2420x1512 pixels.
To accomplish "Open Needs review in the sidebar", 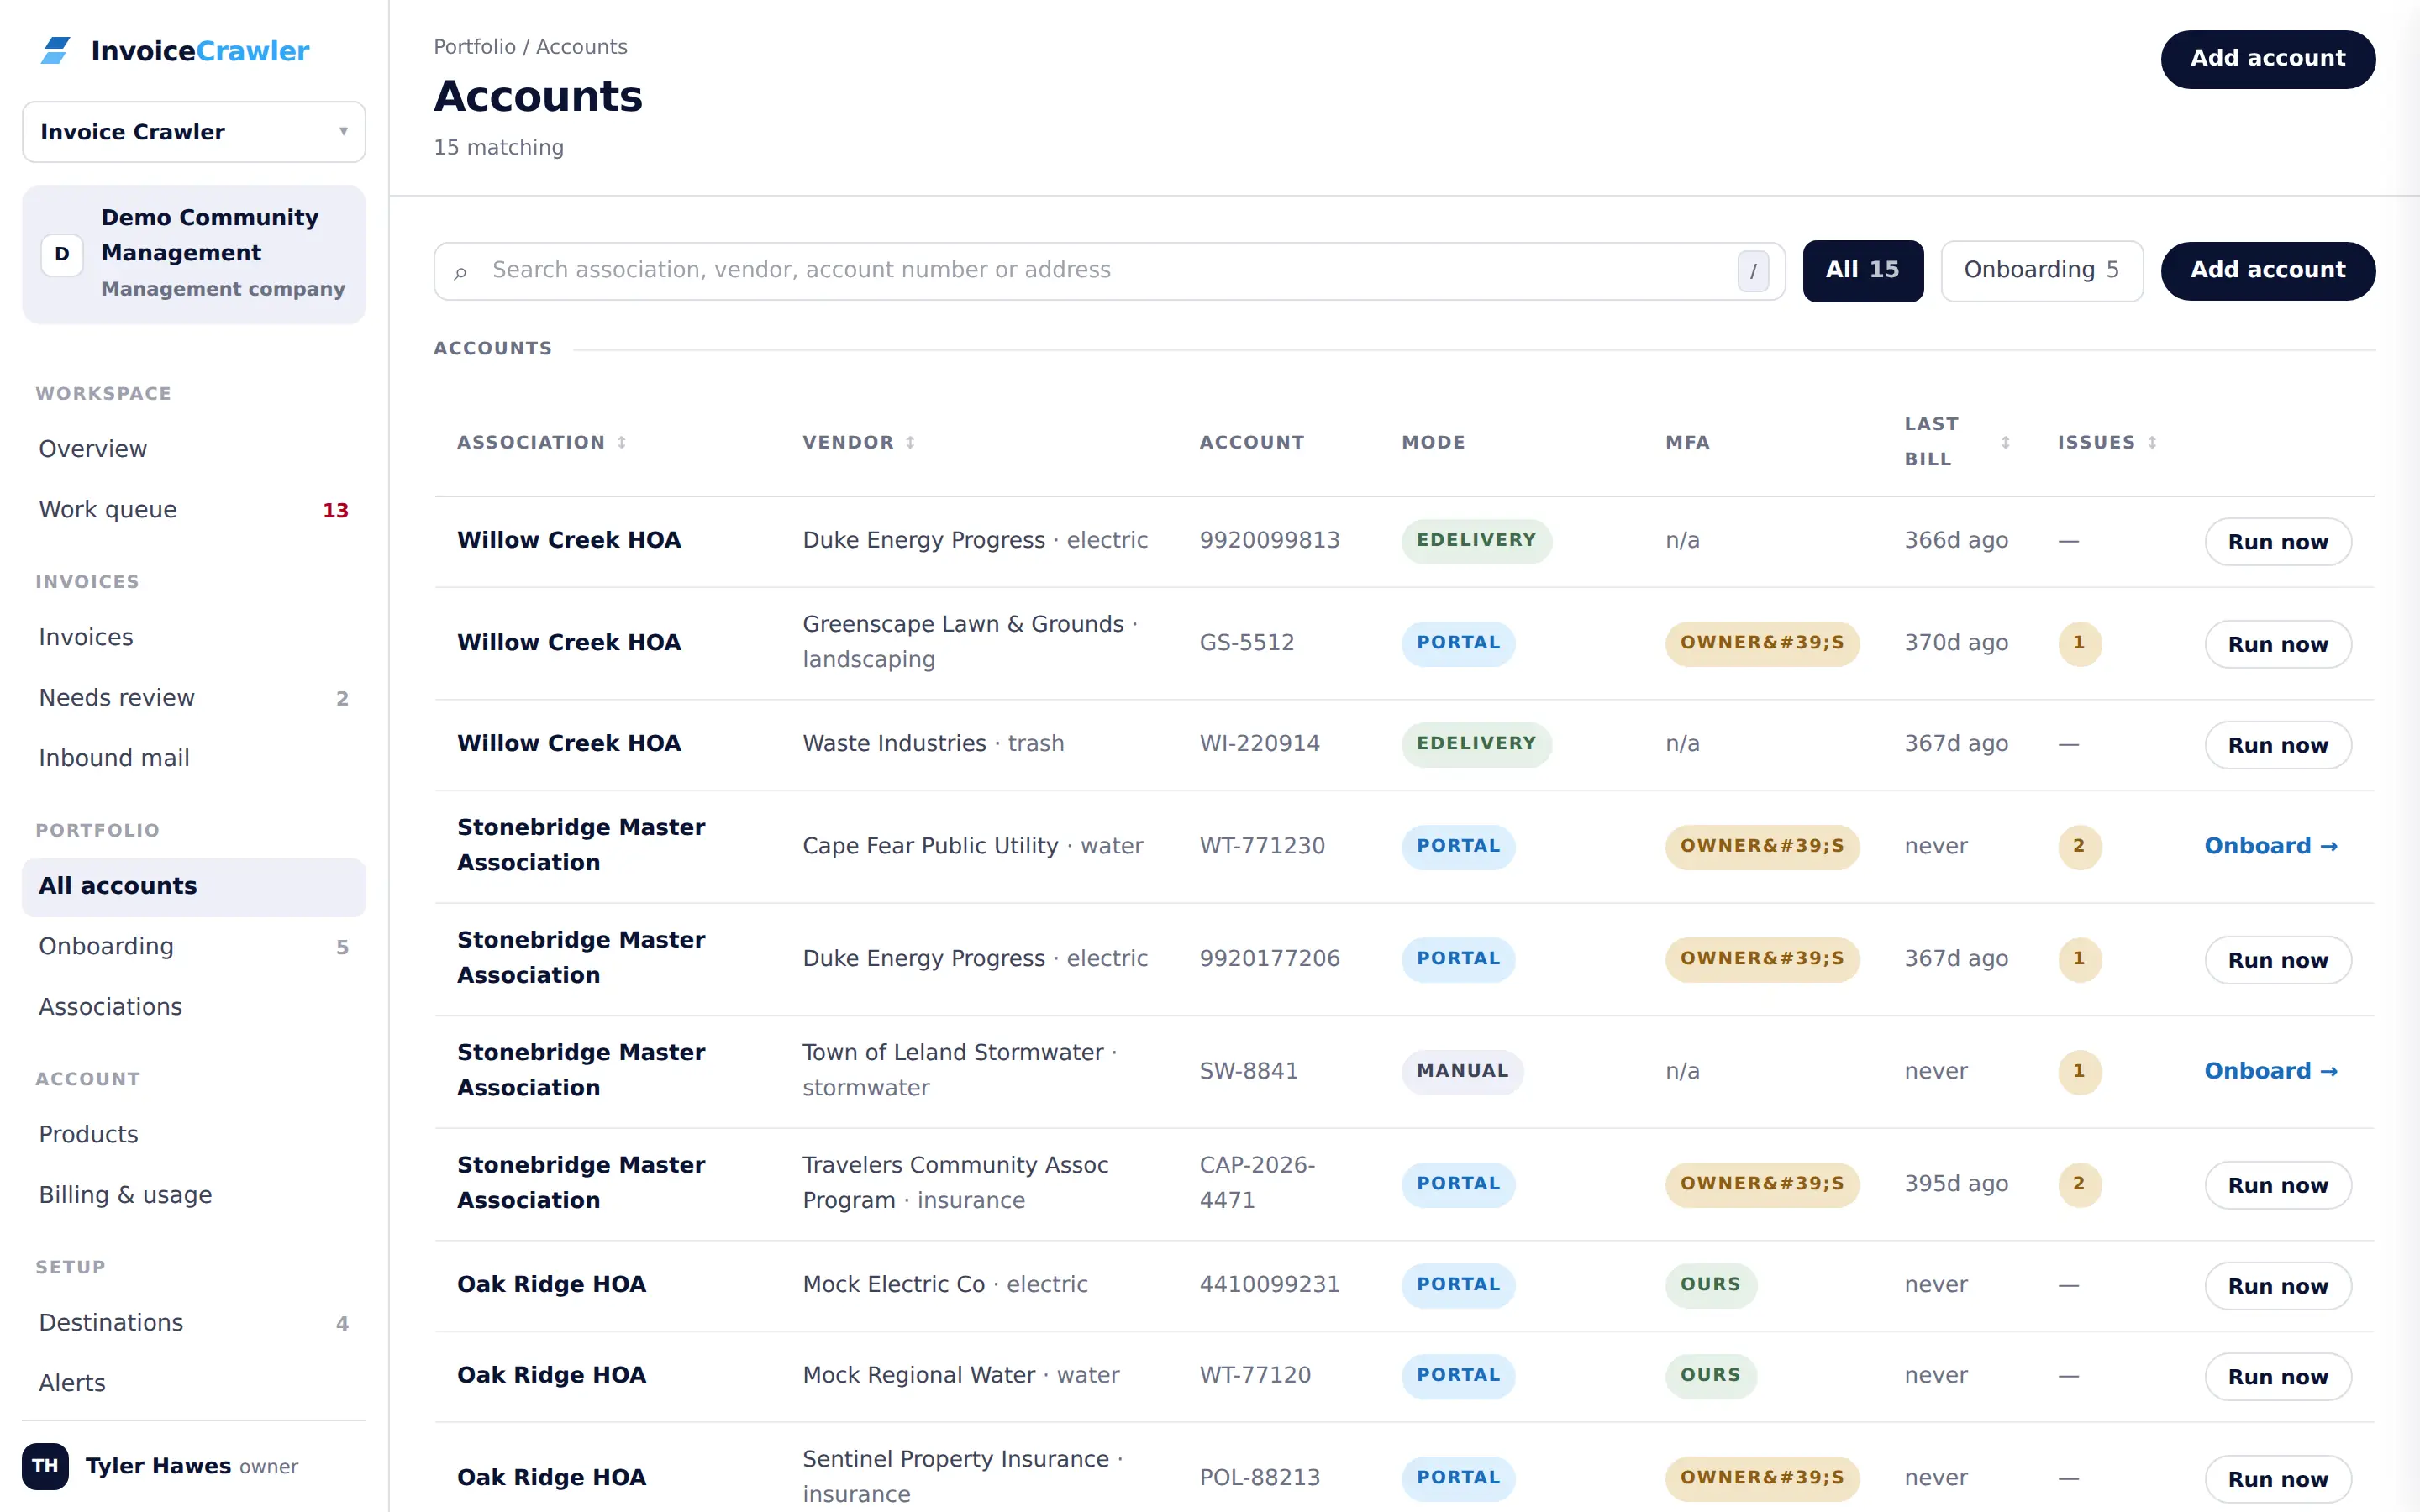I will [x=194, y=698].
